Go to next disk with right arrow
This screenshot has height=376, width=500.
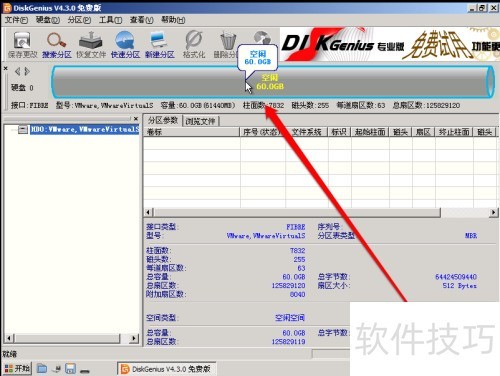[27, 71]
